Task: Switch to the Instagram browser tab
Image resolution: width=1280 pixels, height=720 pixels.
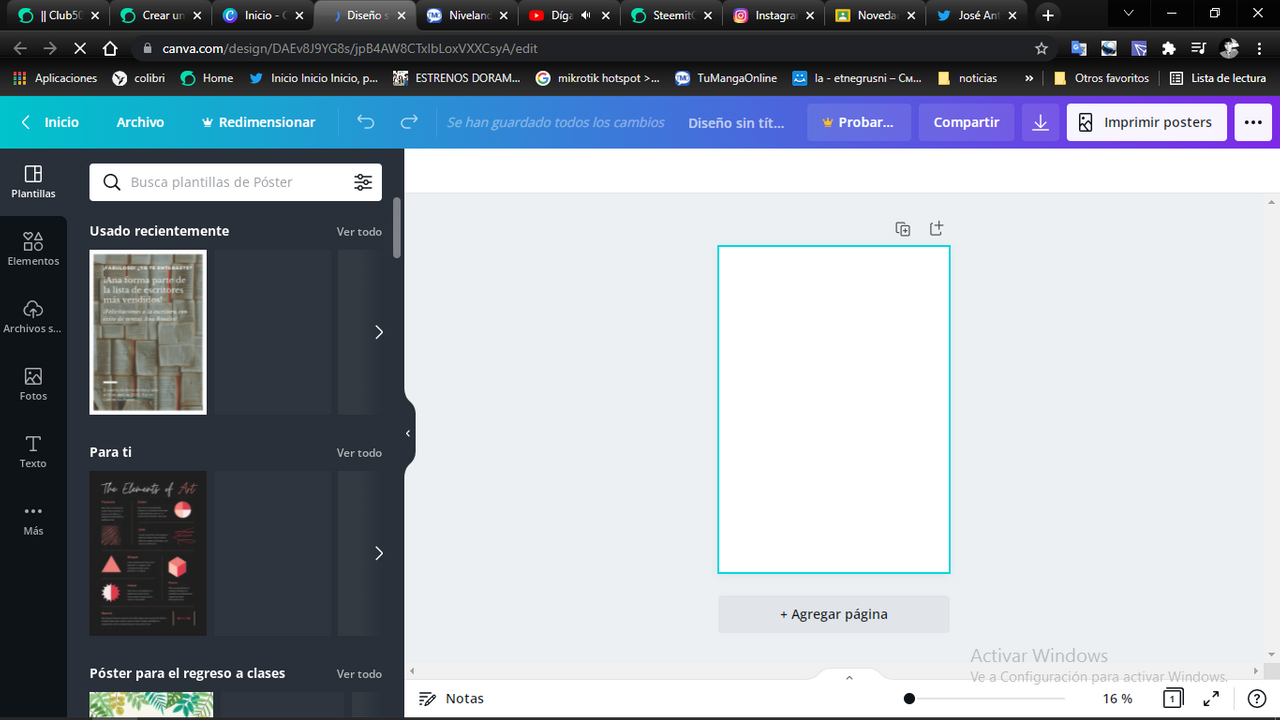Action: pos(773,15)
